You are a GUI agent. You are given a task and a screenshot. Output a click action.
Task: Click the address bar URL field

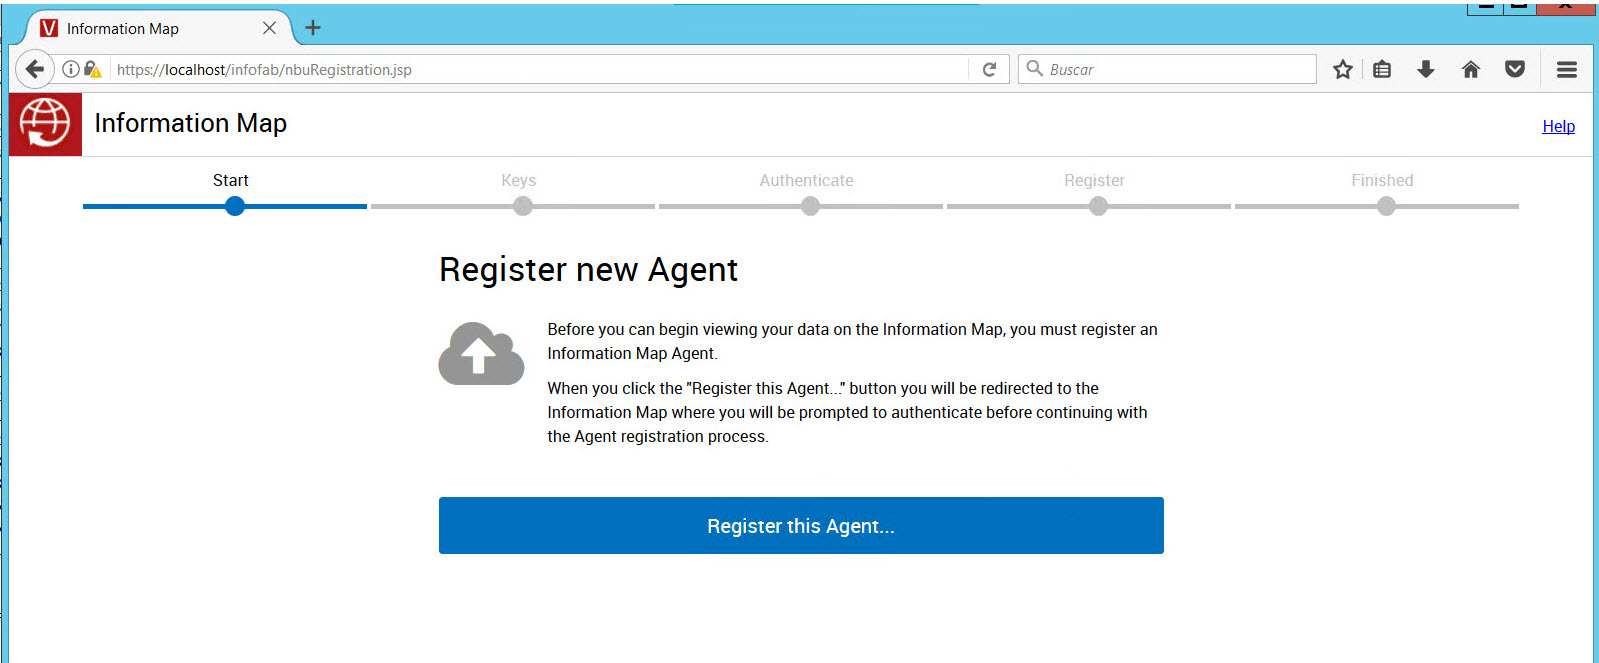pos(538,69)
